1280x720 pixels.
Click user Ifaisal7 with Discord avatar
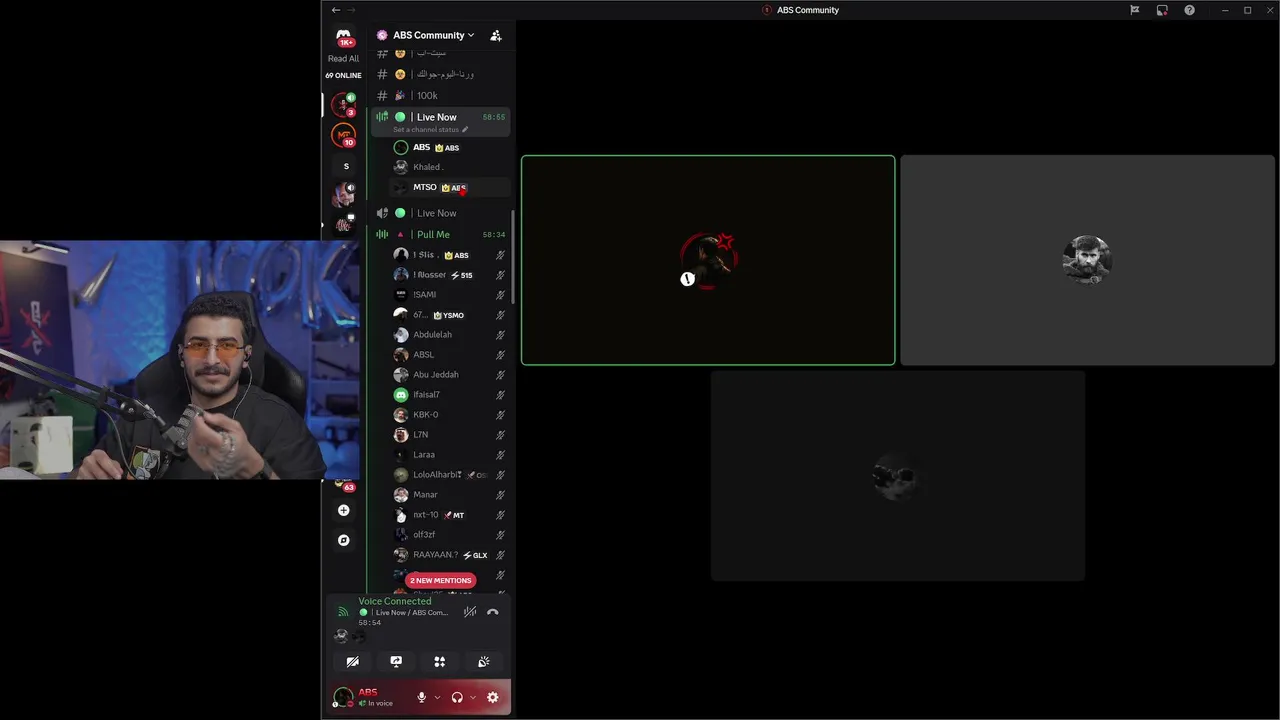[x=449, y=395]
